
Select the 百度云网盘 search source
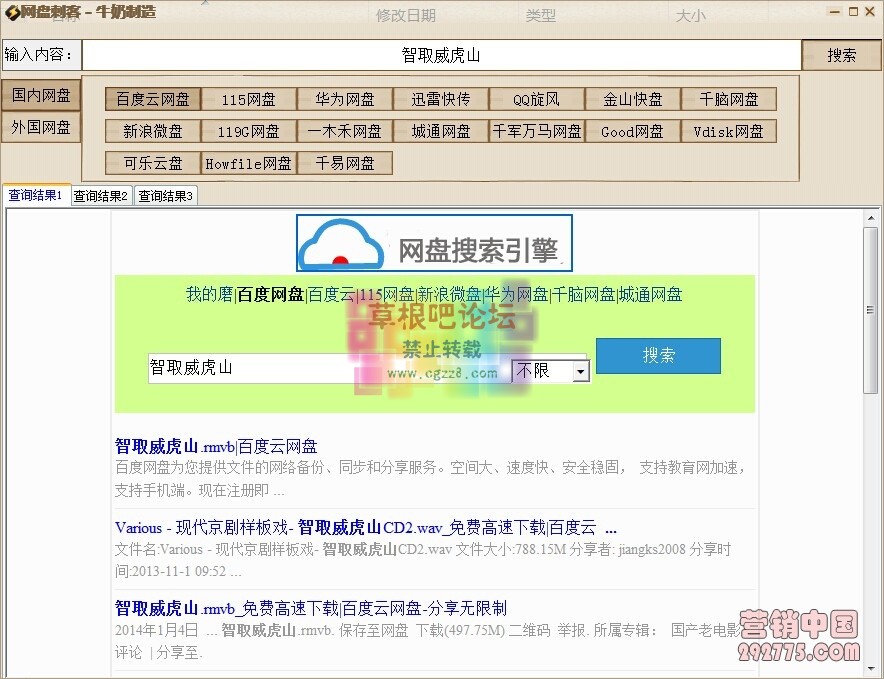pos(152,99)
